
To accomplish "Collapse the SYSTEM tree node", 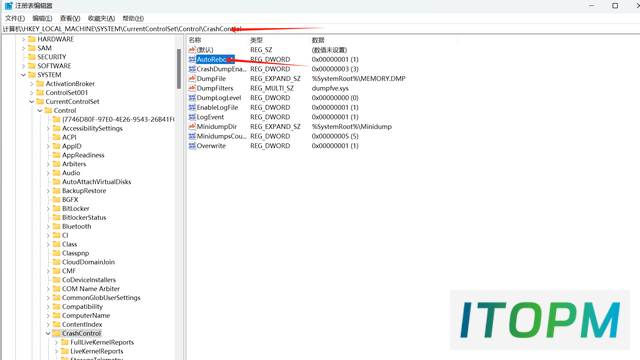I will (23, 75).
